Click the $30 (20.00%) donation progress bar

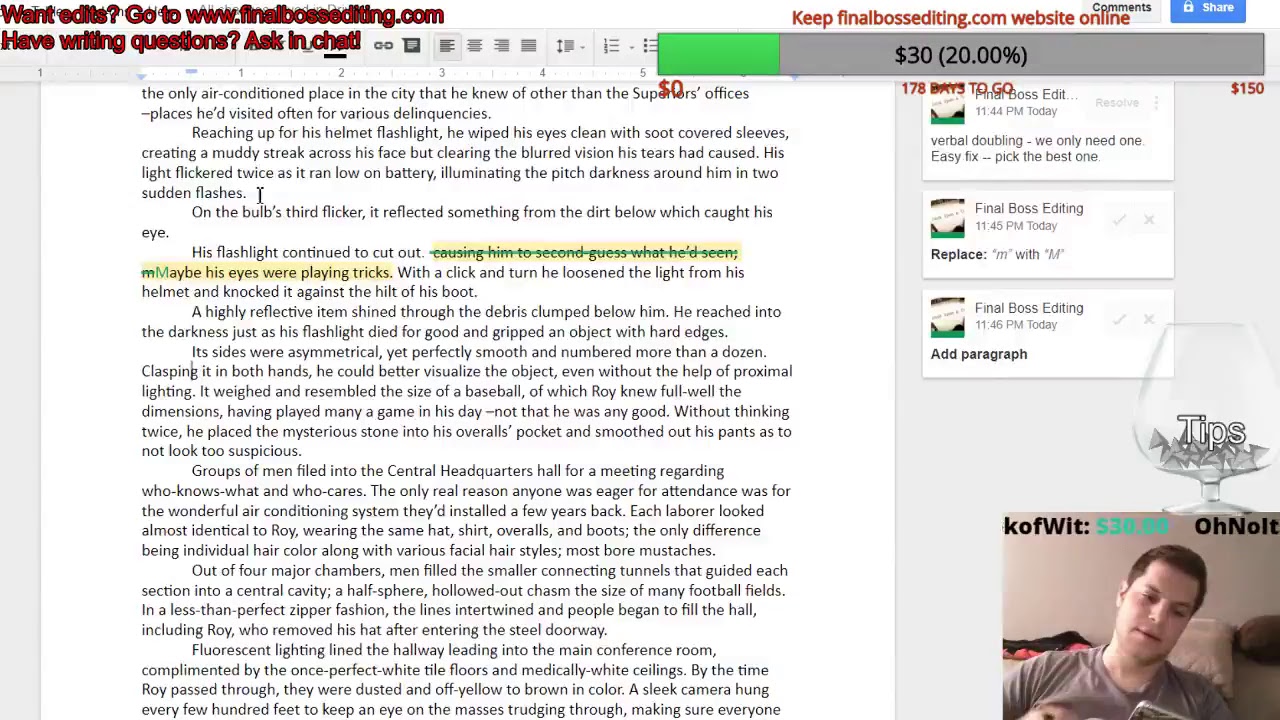click(x=961, y=55)
